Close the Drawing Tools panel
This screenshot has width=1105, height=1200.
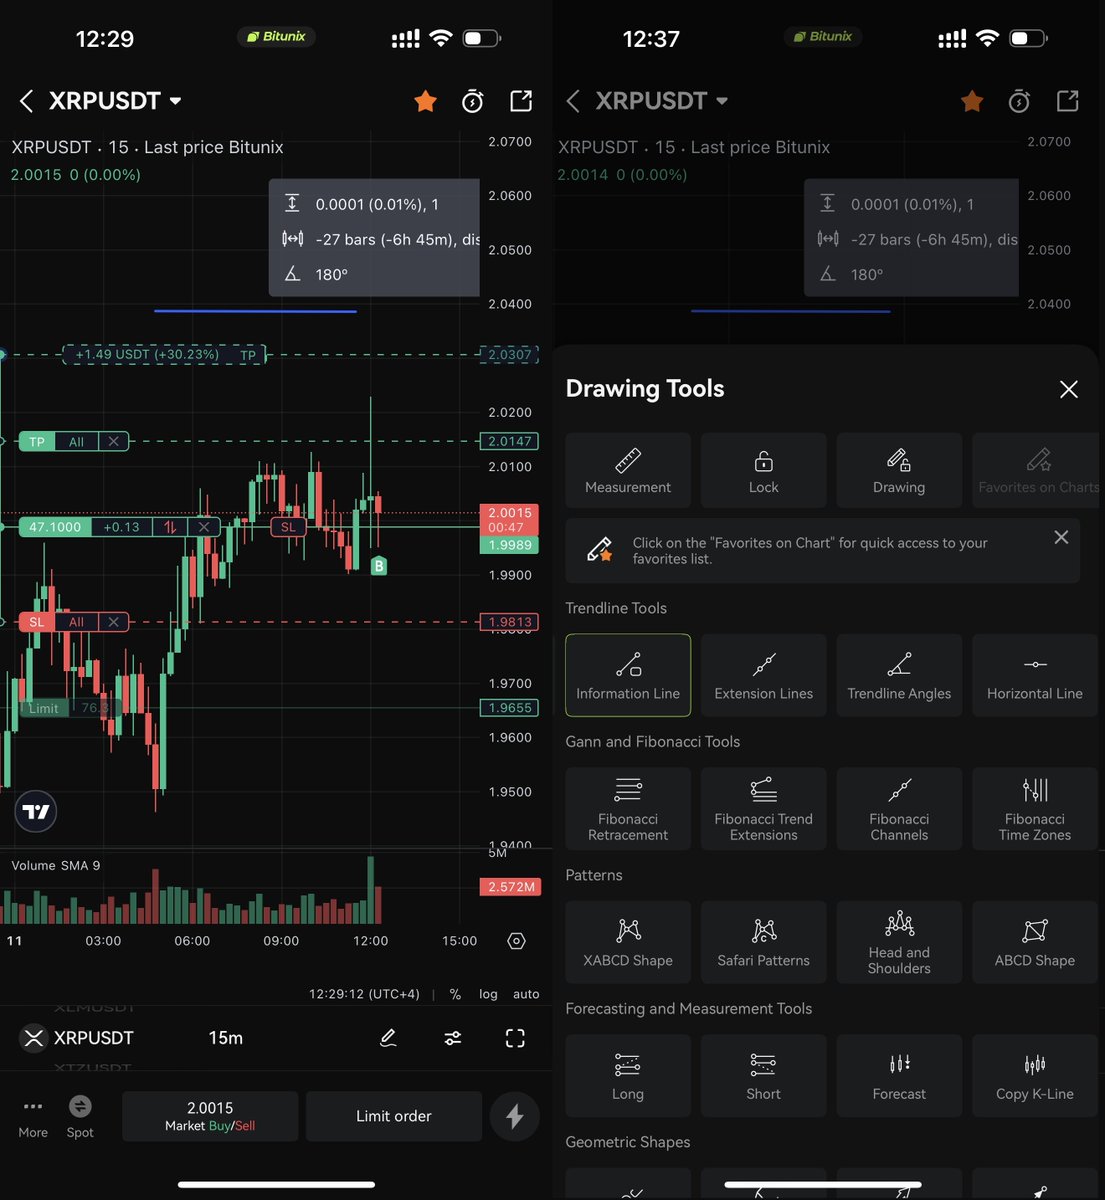[x=1069, y=389]
